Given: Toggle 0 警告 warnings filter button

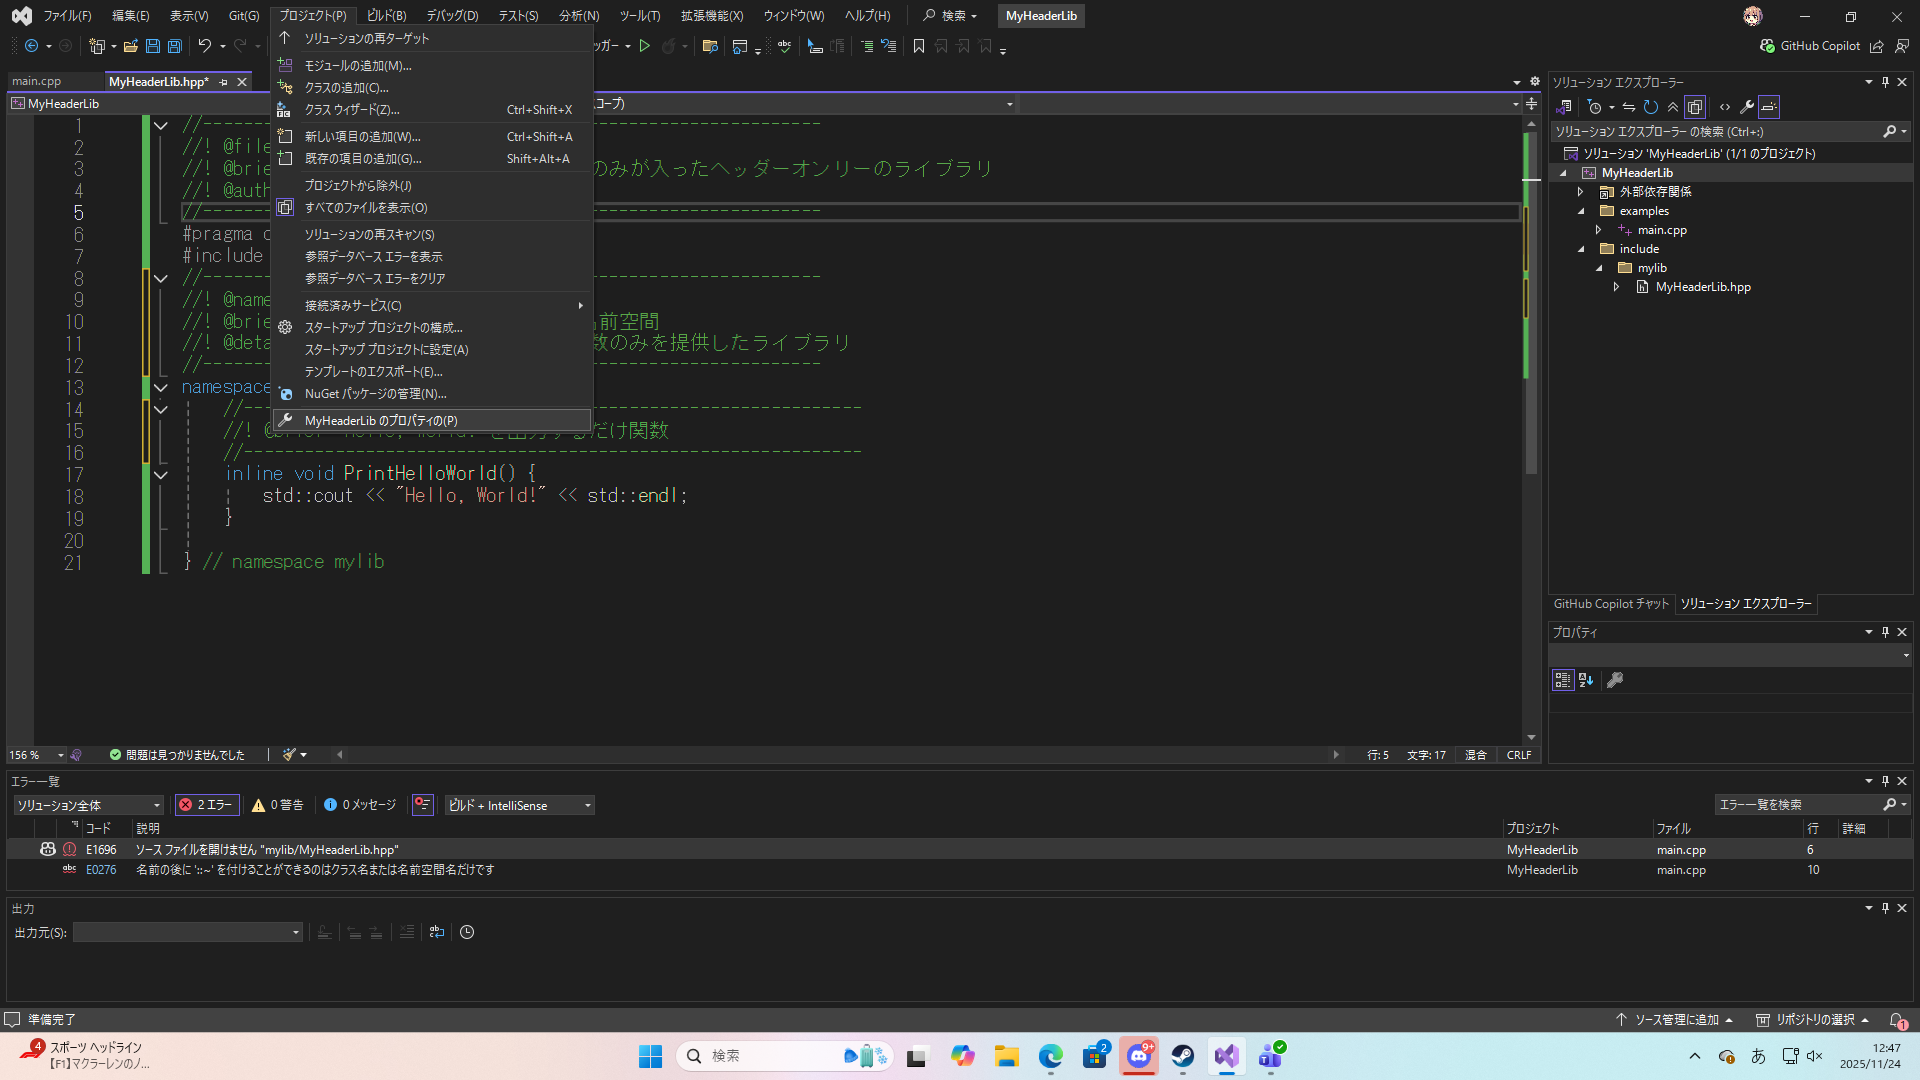Looking at the screenshot, I should point(278,805).
